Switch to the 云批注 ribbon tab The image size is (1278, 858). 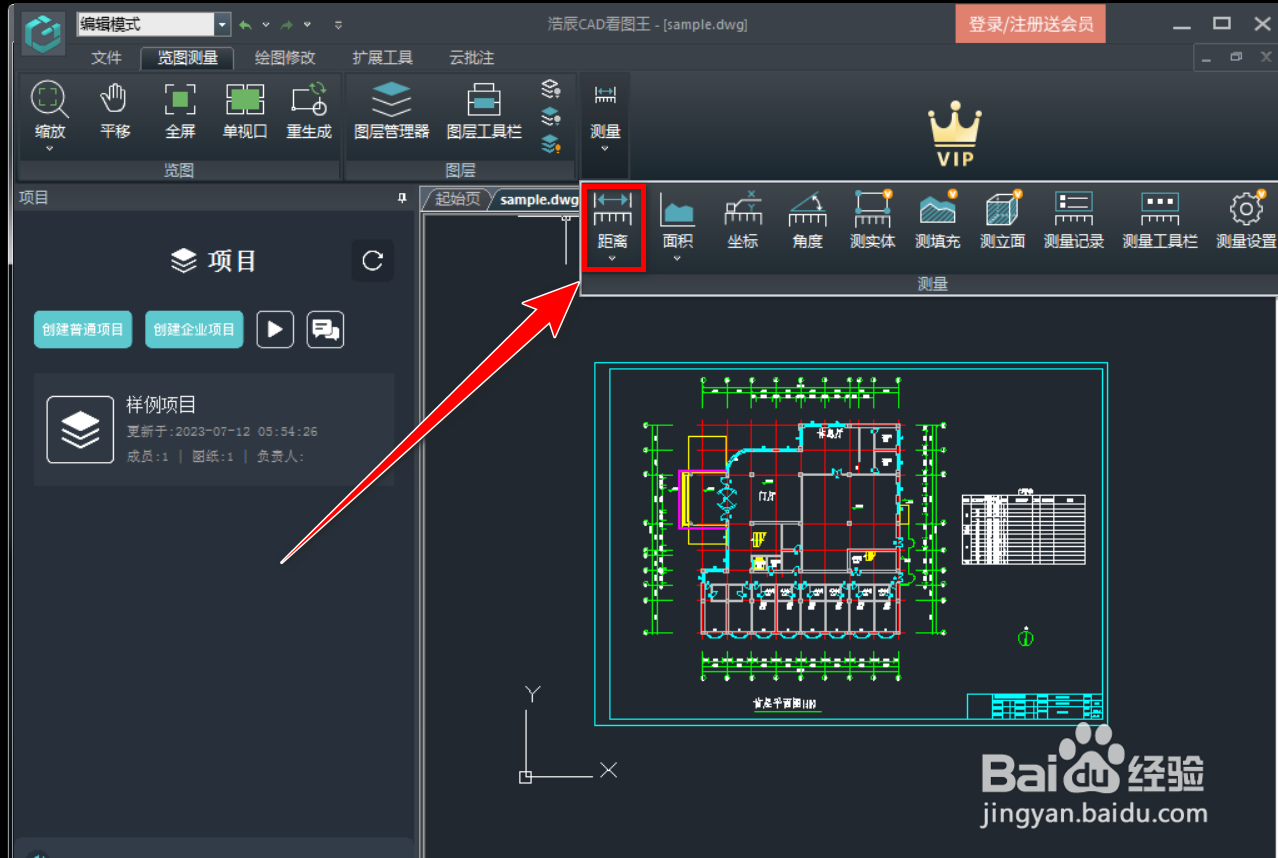tap(471, 58)
